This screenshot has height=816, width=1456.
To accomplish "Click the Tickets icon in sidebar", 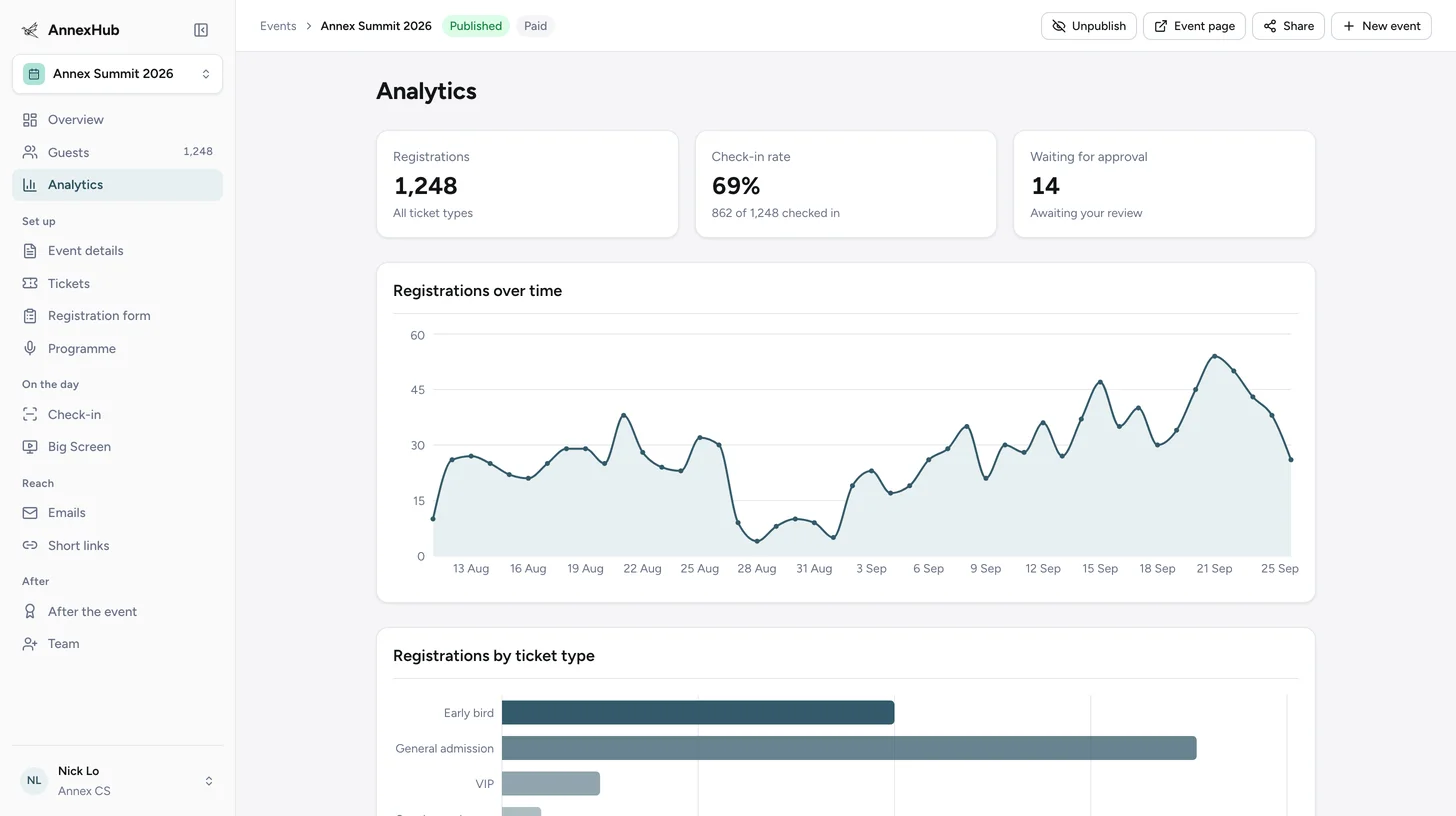I will (x=30, y=284).
